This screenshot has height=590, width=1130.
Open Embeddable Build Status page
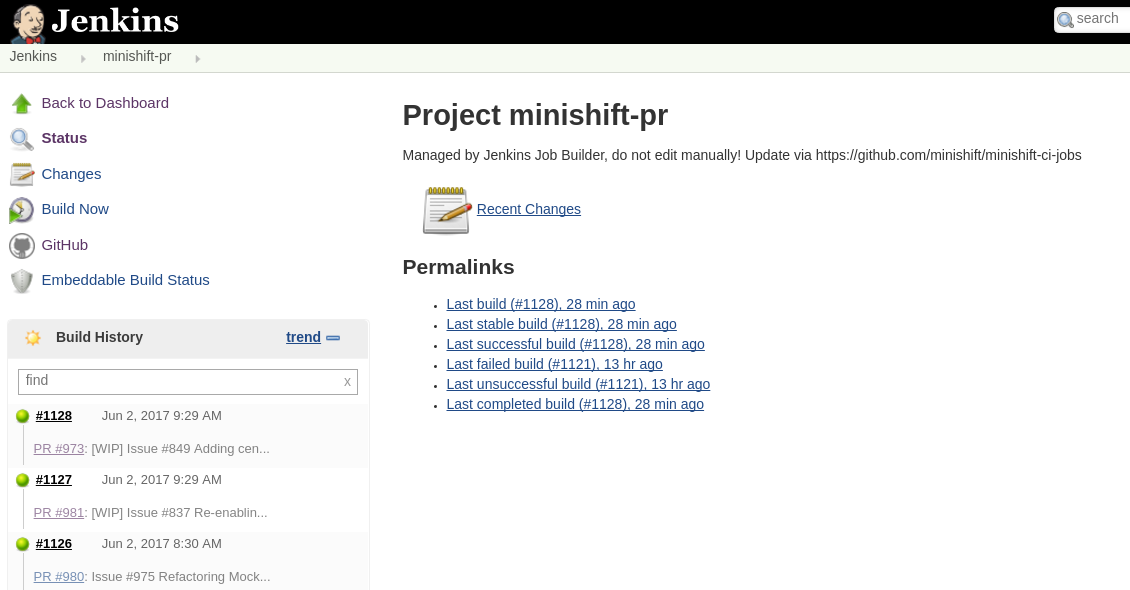(x=125, y=280)
